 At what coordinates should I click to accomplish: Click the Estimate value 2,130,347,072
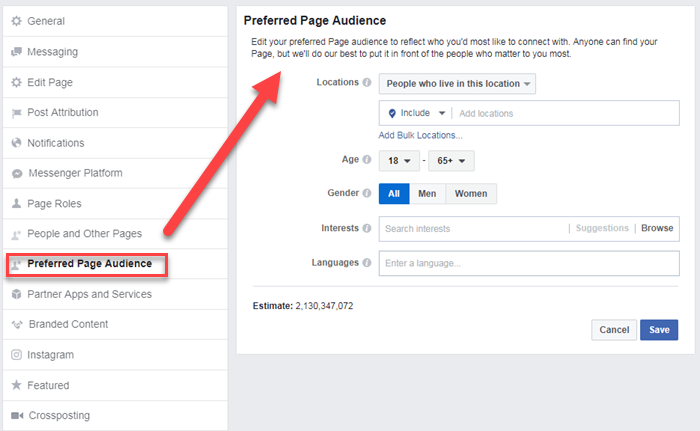point(324,306)
